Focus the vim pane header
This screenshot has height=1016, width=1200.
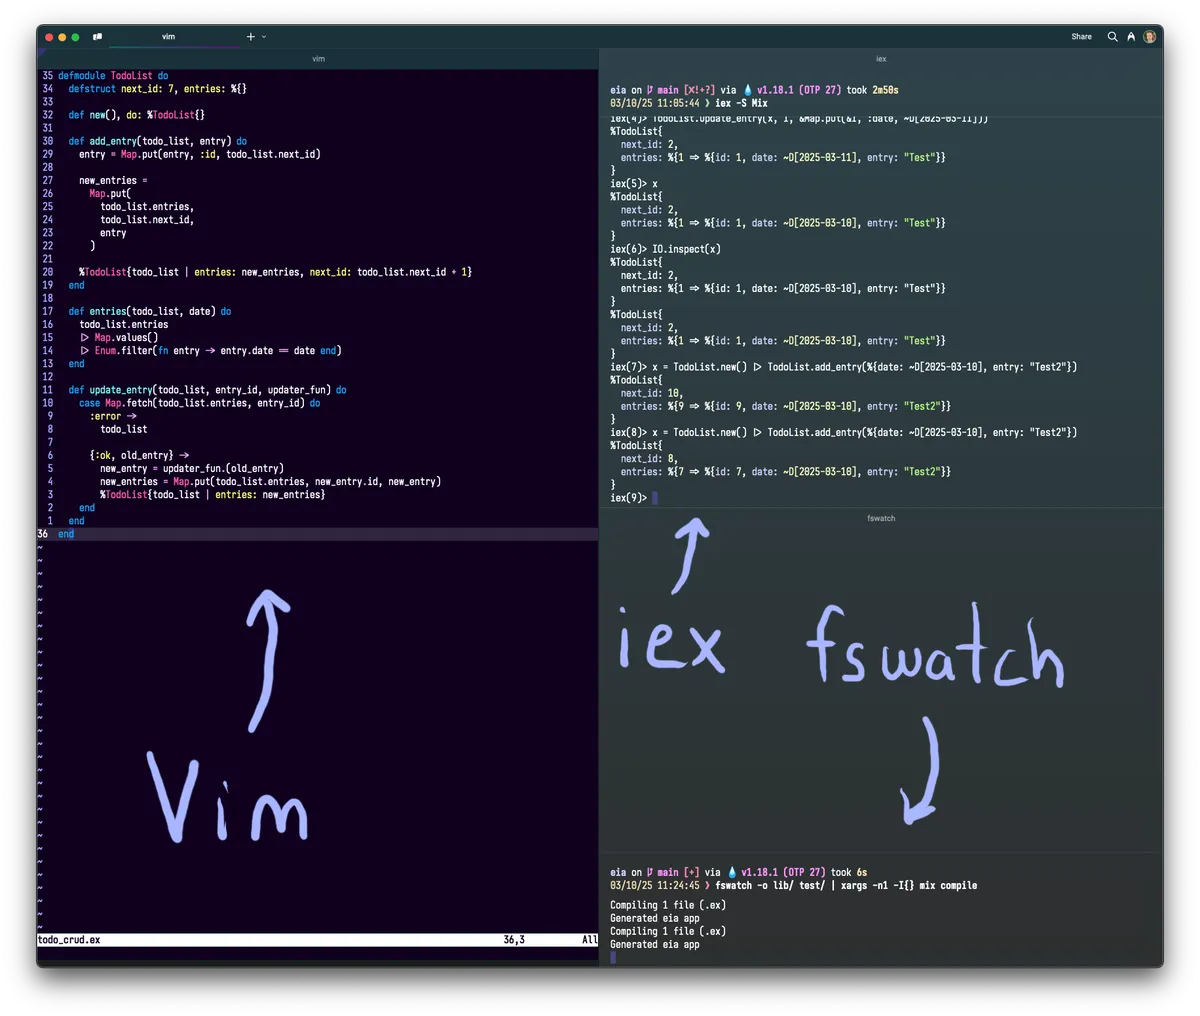318,59
